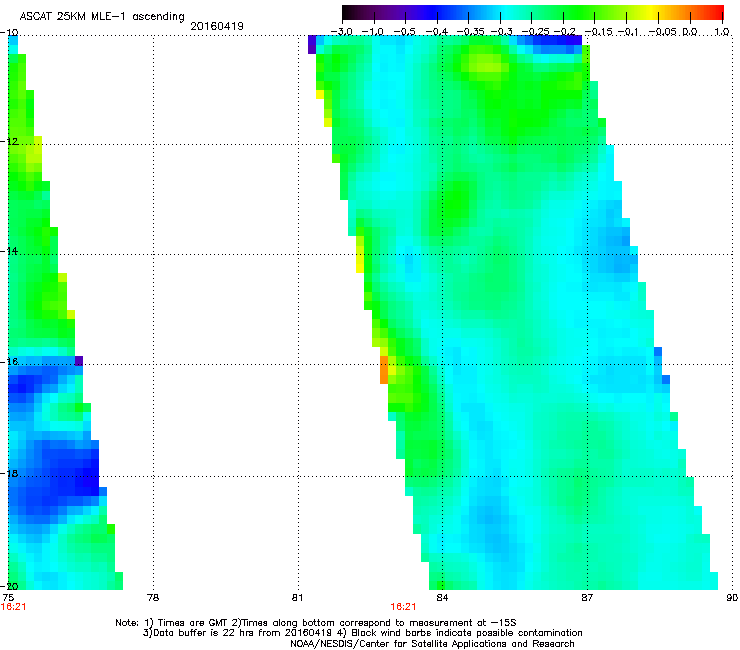Click the "-0.15" color scale label
The height and width of the screenshot is (650, 740).
(598, 32)
